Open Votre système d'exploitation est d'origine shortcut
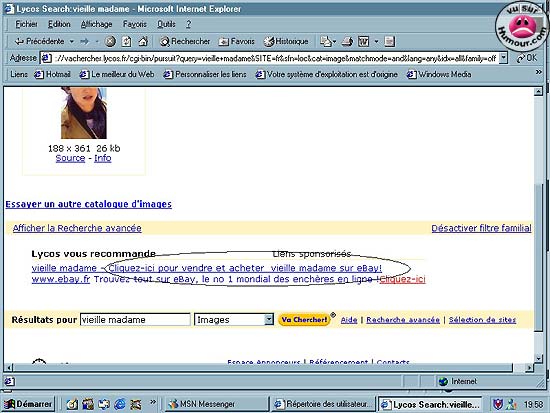This screenshot has width=550, height=413. (x=327, y=74)
